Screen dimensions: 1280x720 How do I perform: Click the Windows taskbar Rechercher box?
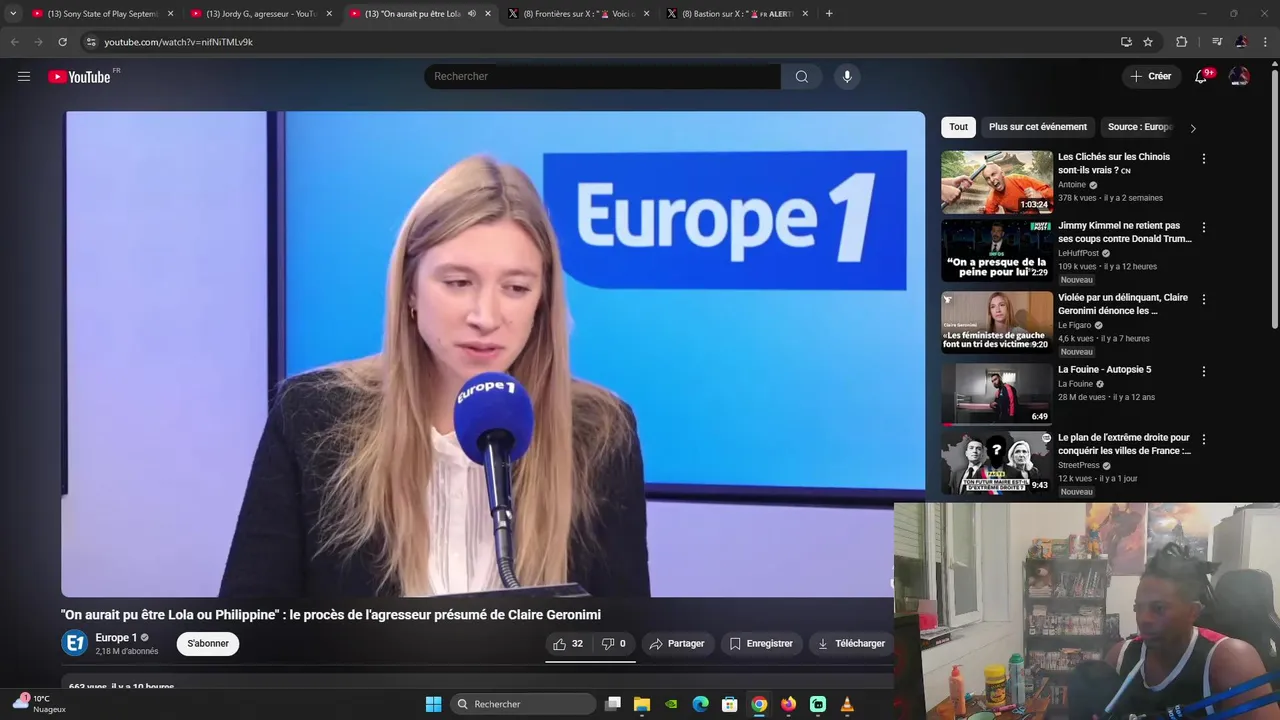[523, 704]
